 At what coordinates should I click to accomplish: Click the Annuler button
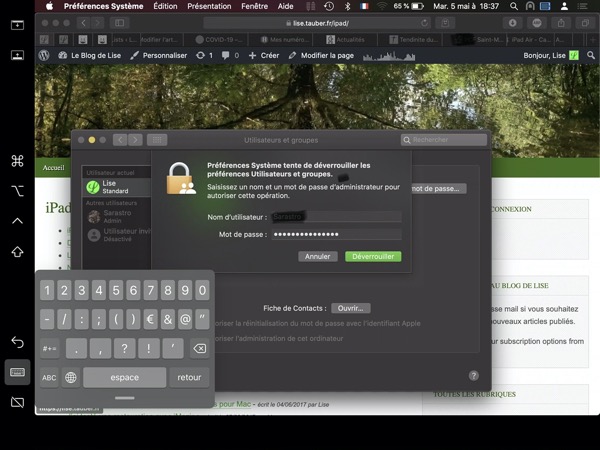(x=317, y=256)
